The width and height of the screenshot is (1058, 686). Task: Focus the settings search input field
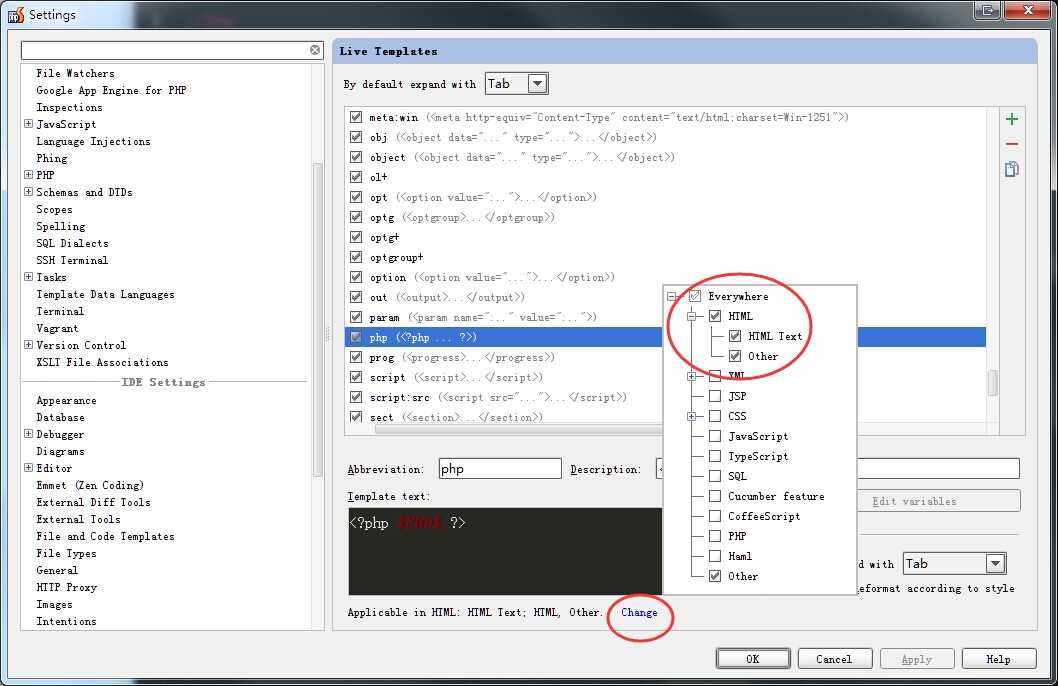pyautogui.click(x=165, y=50)
